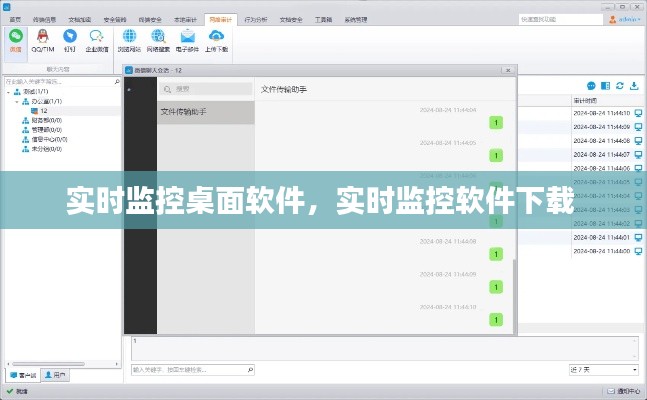Select the 文件传输助手 conversation in the list
Image resolution: width=647 pixels, height=400 pixels.
click(205, 112)
